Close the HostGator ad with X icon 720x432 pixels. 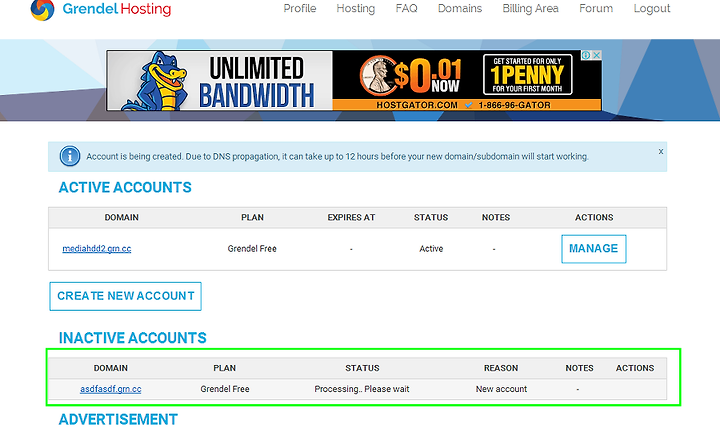point(596,55)
